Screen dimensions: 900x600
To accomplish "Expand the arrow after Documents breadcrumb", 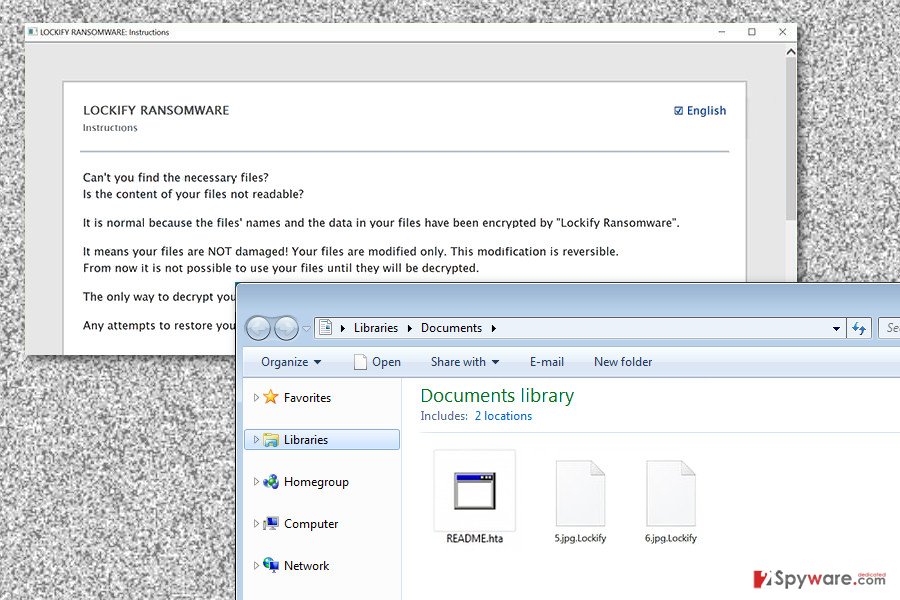I will 494,328.
